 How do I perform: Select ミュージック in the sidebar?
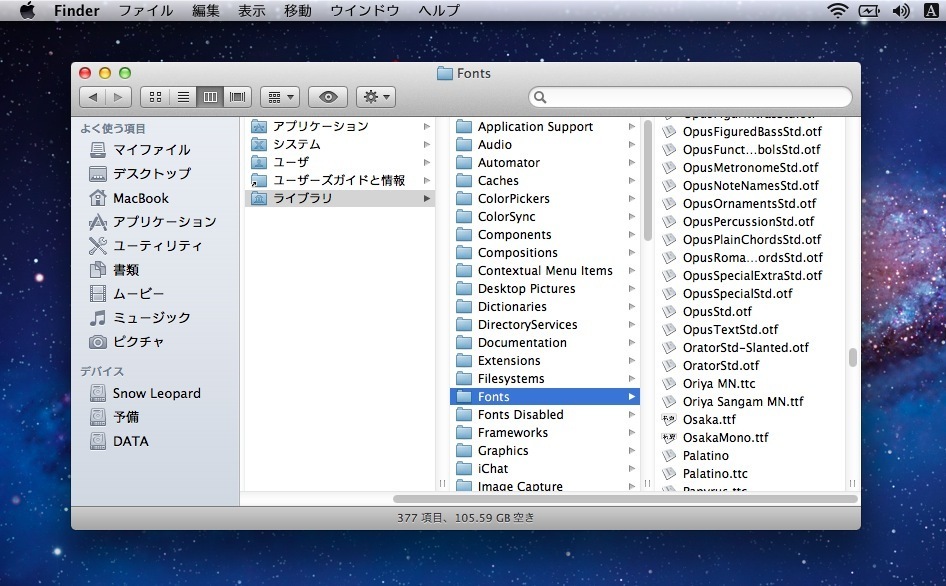[150, 318]
